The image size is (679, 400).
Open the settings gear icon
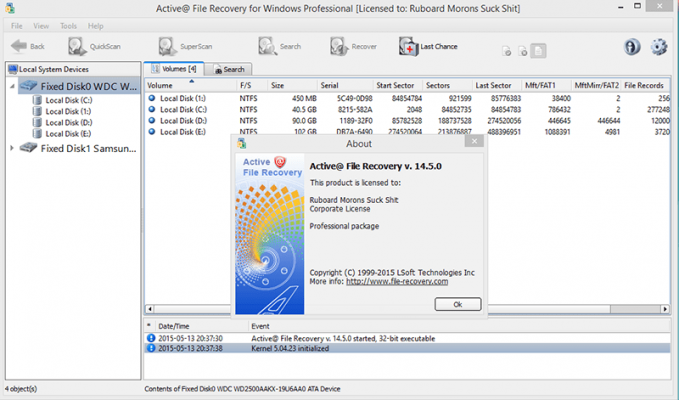(659, 46)
